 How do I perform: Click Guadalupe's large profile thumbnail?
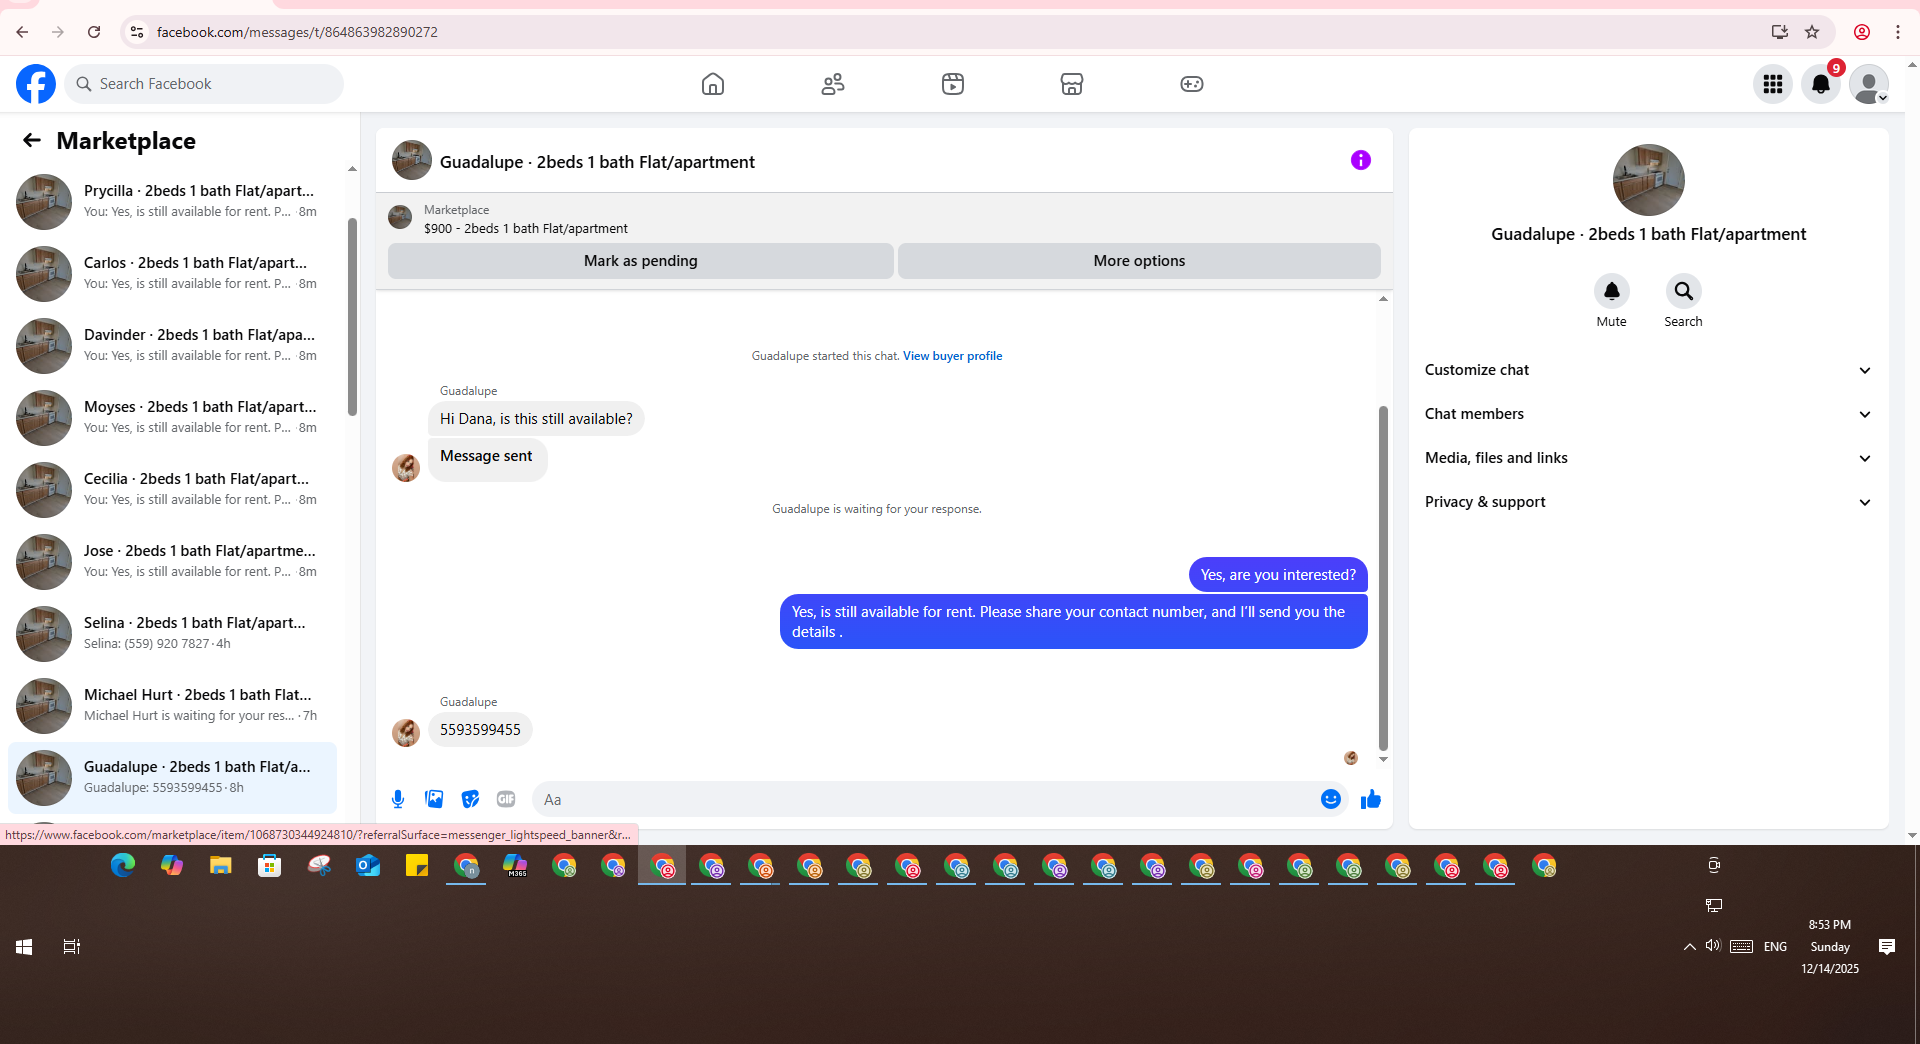(1648, 180)
